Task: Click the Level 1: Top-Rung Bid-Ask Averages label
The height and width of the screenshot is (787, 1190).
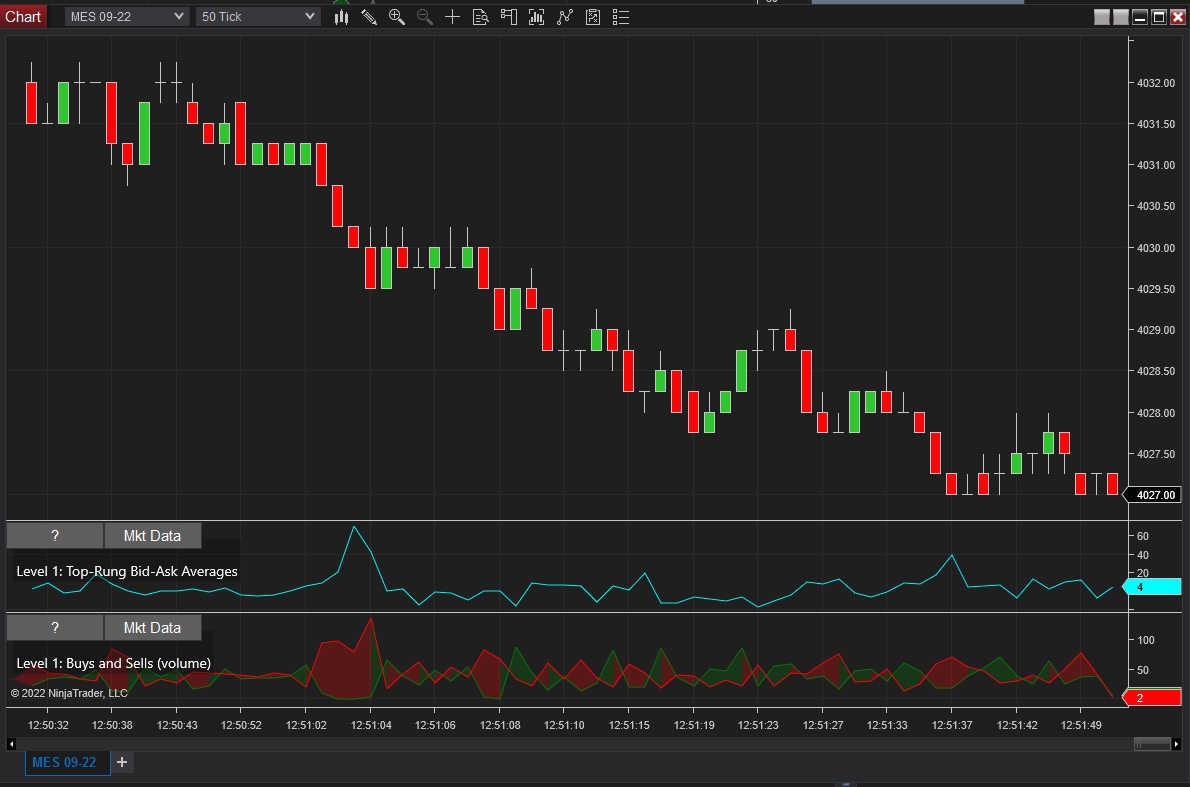Action: pyautogui.click(x=127, y=571)
